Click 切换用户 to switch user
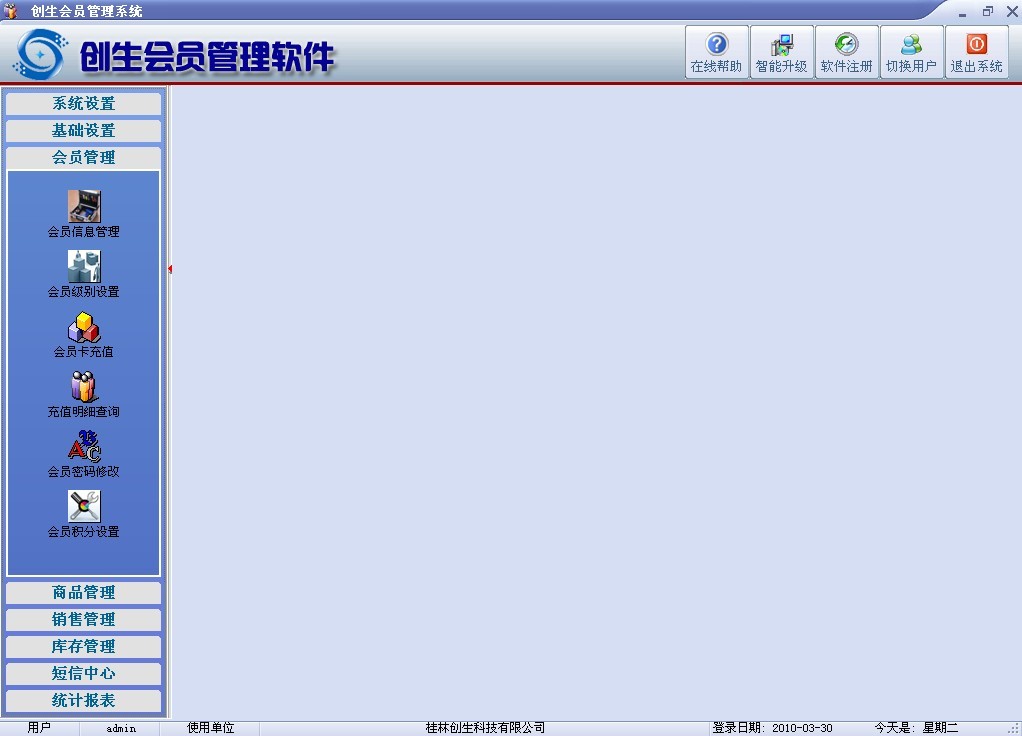 tap(911, 52)
